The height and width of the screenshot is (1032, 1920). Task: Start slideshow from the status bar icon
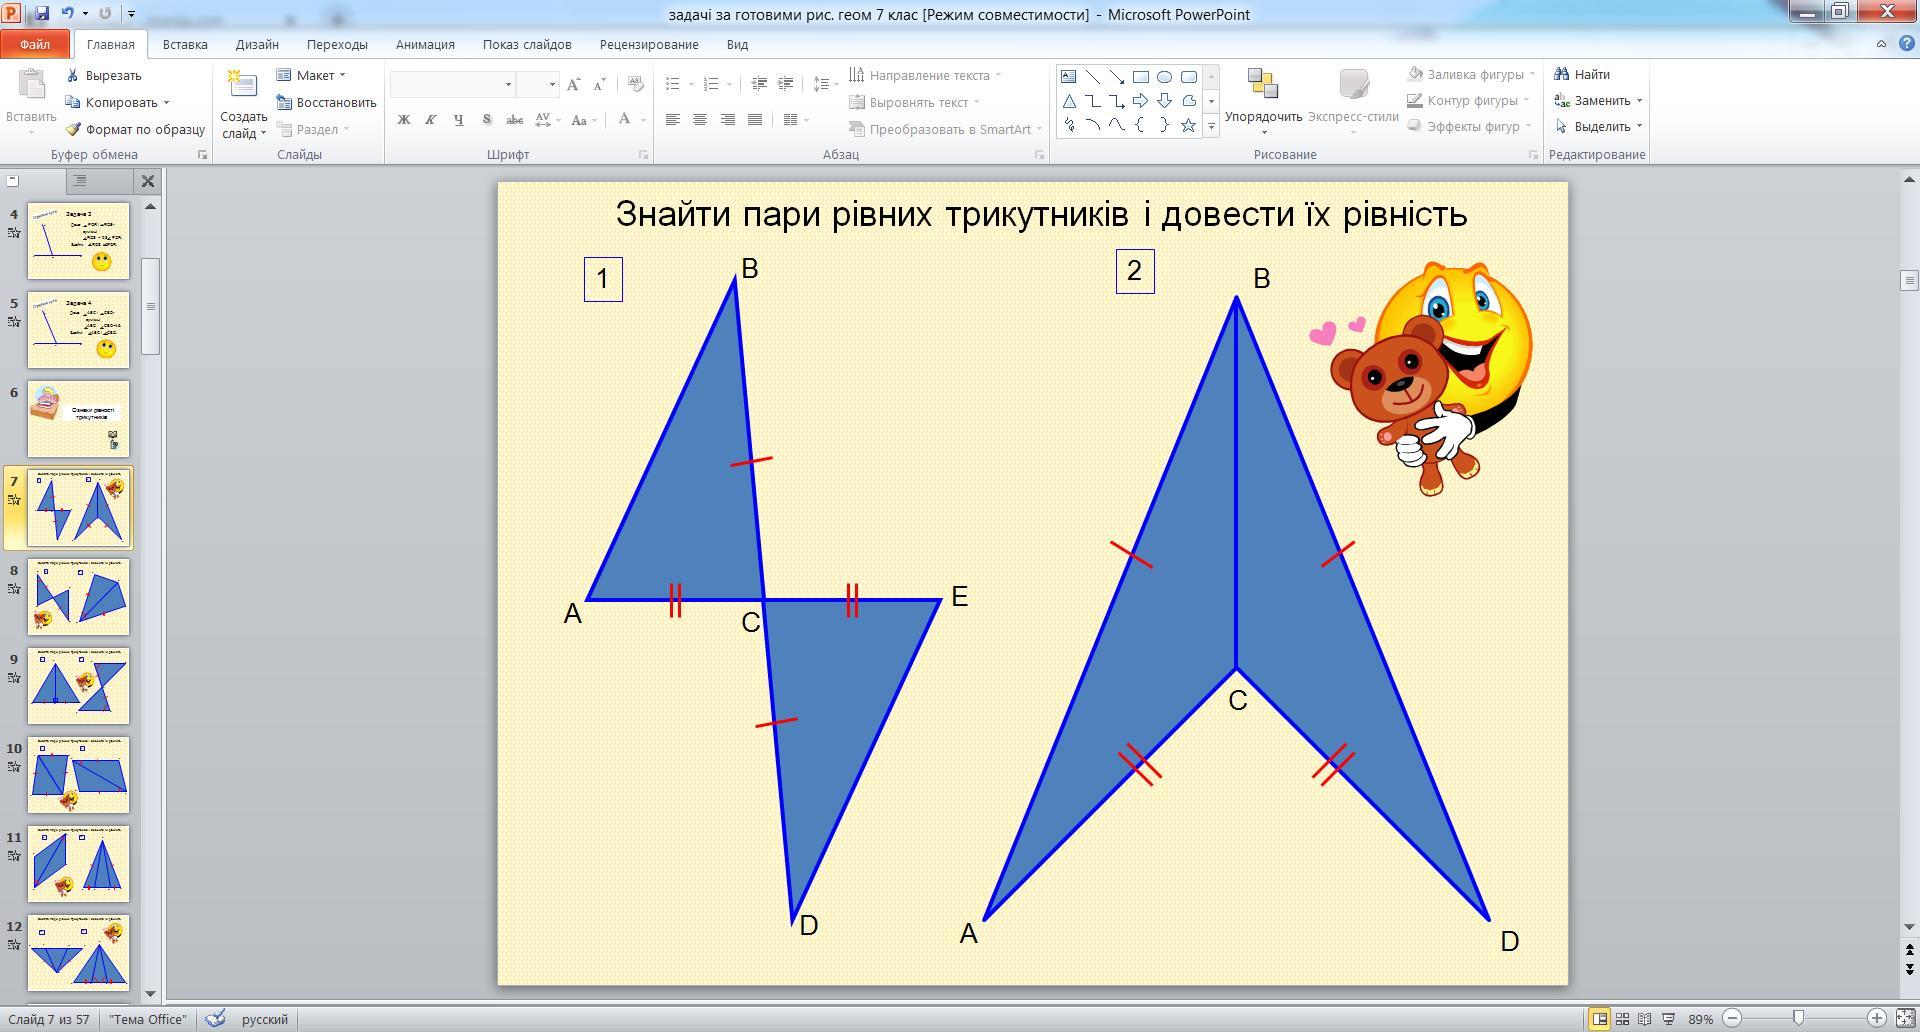pyautogui.click(x=1668, y=1019)
